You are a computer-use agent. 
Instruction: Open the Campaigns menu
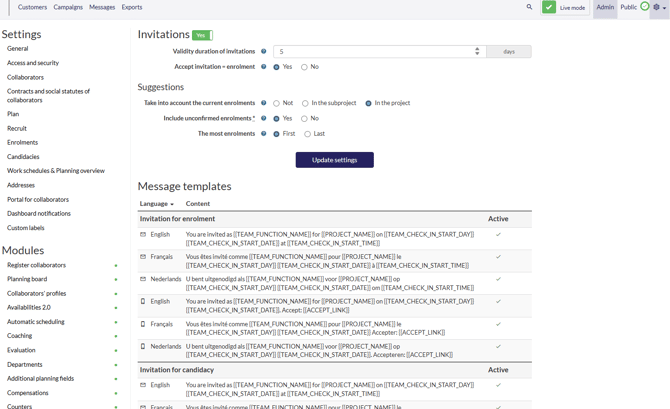tap(68, 7)
